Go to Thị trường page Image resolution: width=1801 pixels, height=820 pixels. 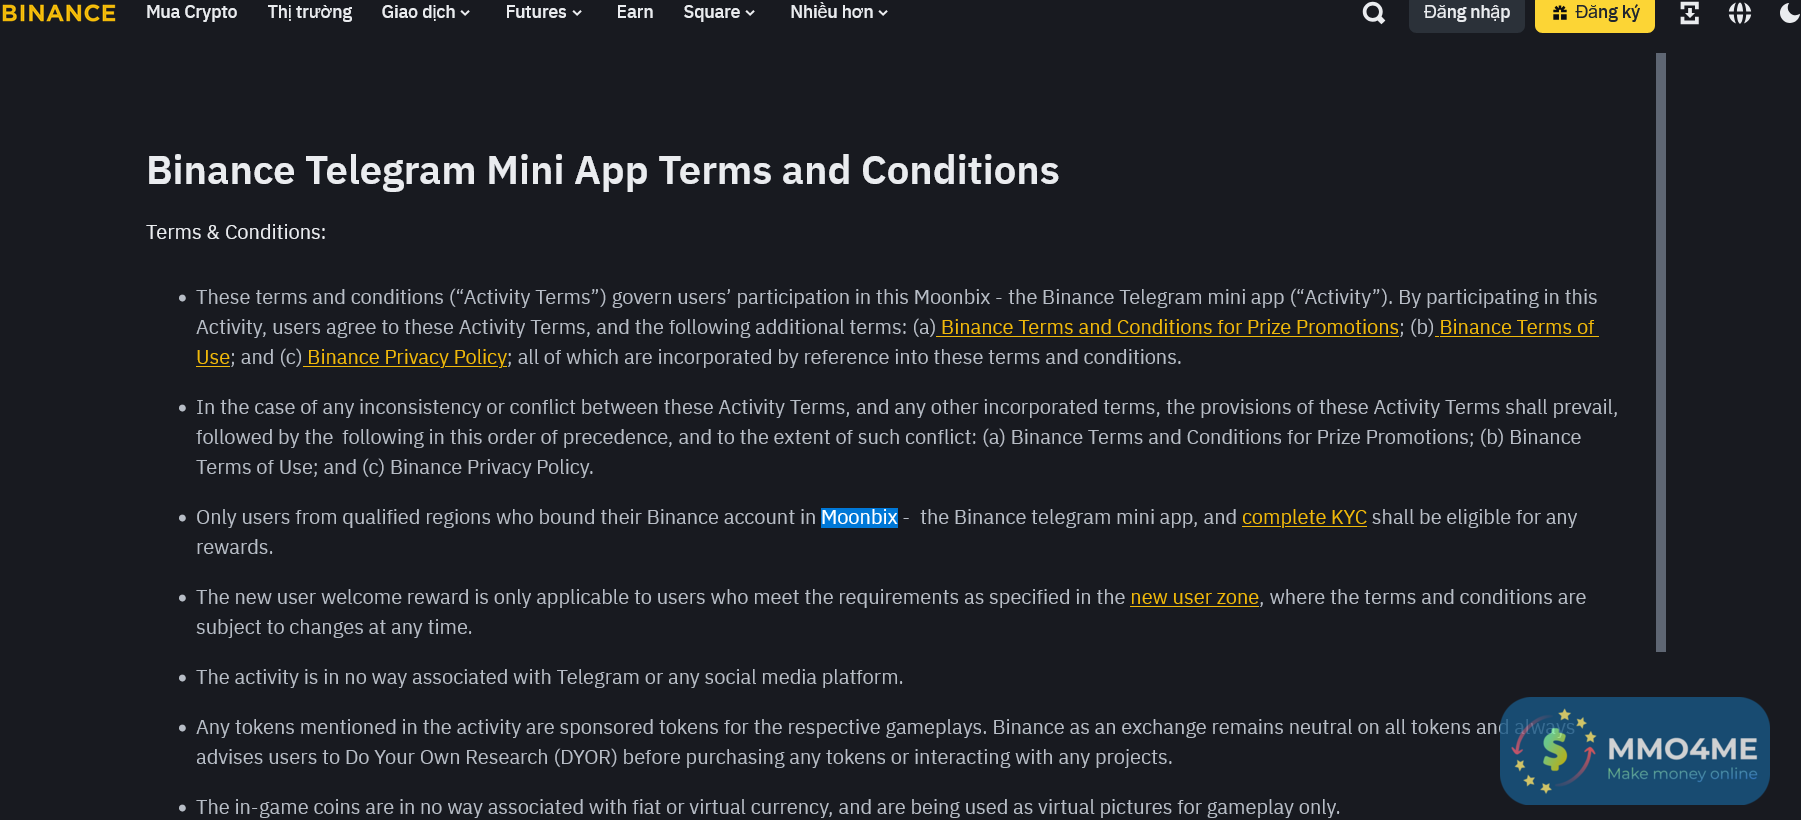click(309, 13)
